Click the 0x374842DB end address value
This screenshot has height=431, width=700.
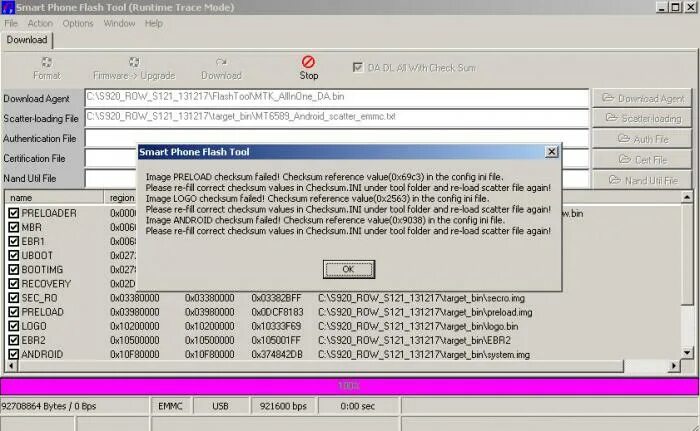pyautogui.click(x=277, y=355)
